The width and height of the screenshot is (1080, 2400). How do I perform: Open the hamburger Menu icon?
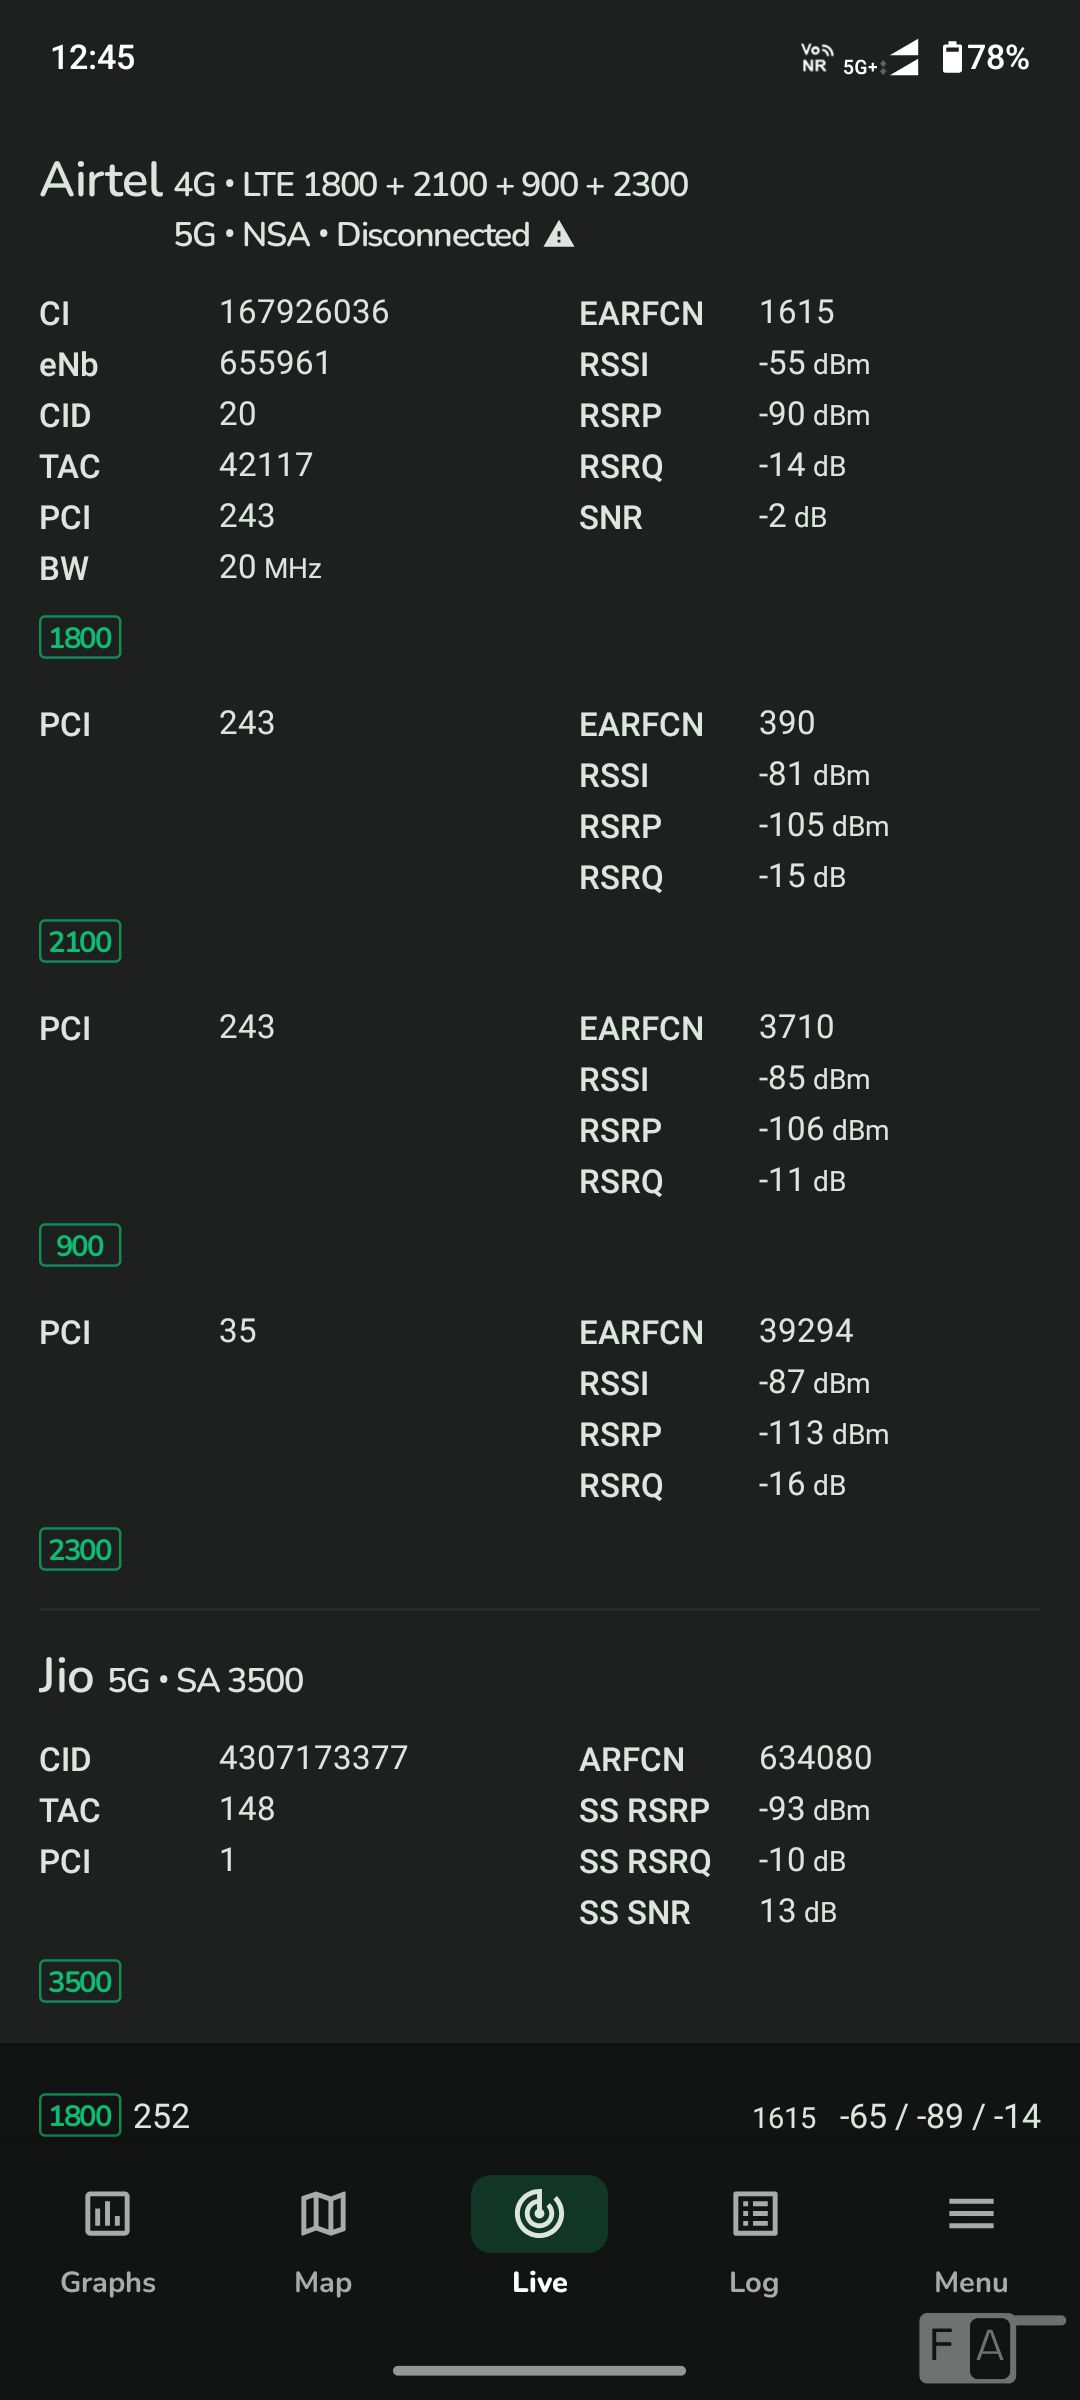coord(971,2213)
